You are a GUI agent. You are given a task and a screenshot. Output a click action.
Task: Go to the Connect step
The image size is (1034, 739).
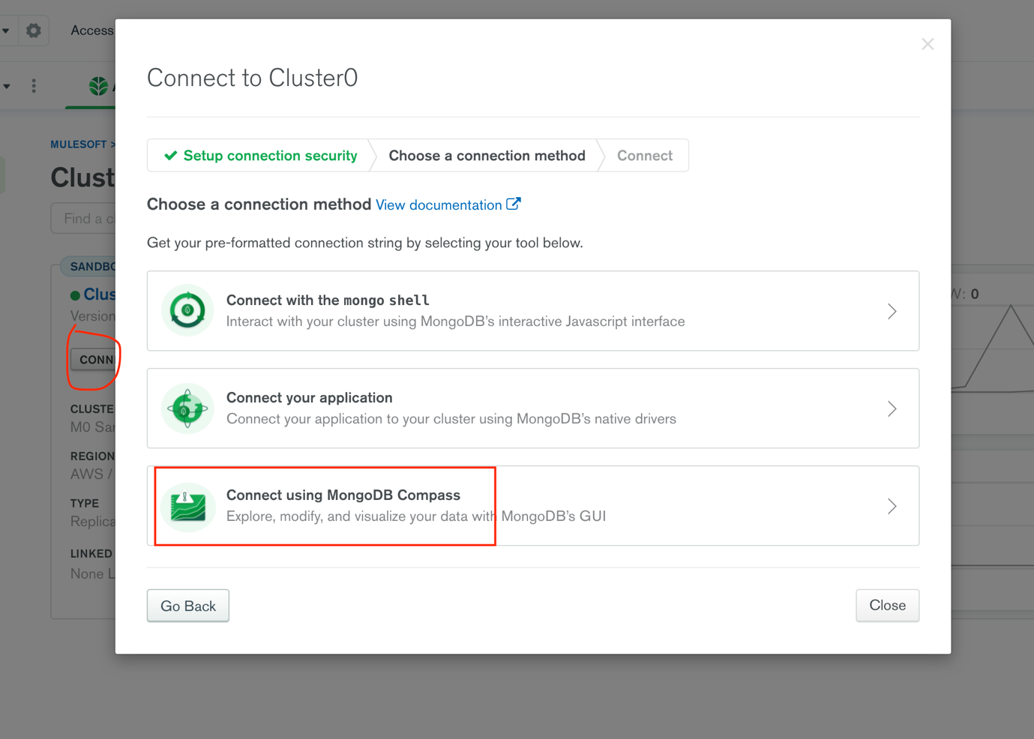pos(644,156)
